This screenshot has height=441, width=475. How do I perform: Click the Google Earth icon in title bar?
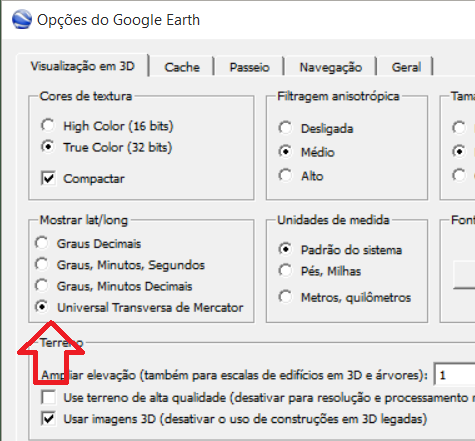[x=22, y=19]
